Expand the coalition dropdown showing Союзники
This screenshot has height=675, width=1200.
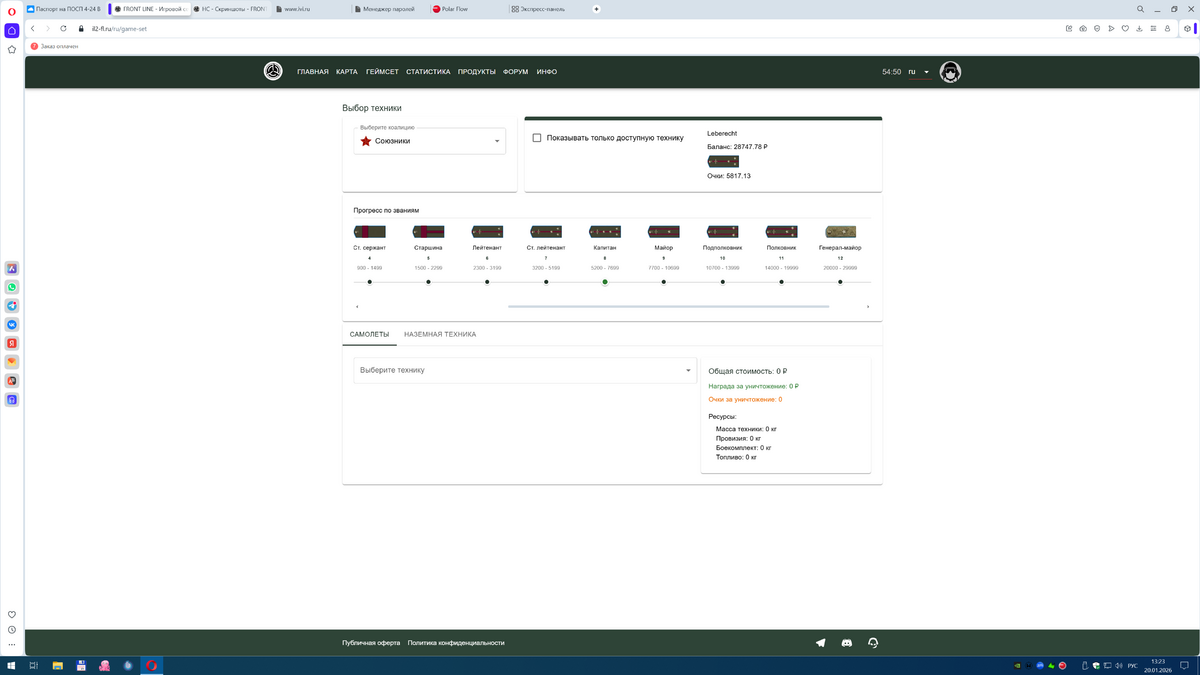point(429,141)
